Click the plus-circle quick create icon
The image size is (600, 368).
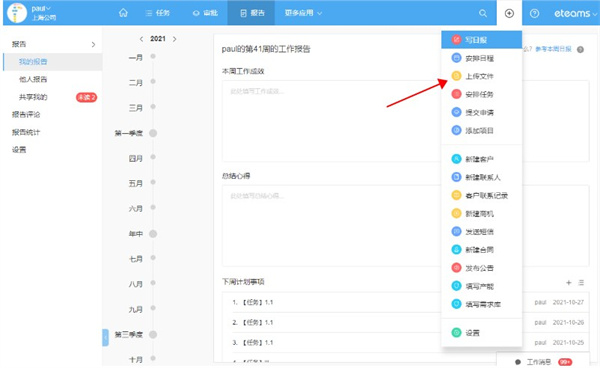coord(509,13)
